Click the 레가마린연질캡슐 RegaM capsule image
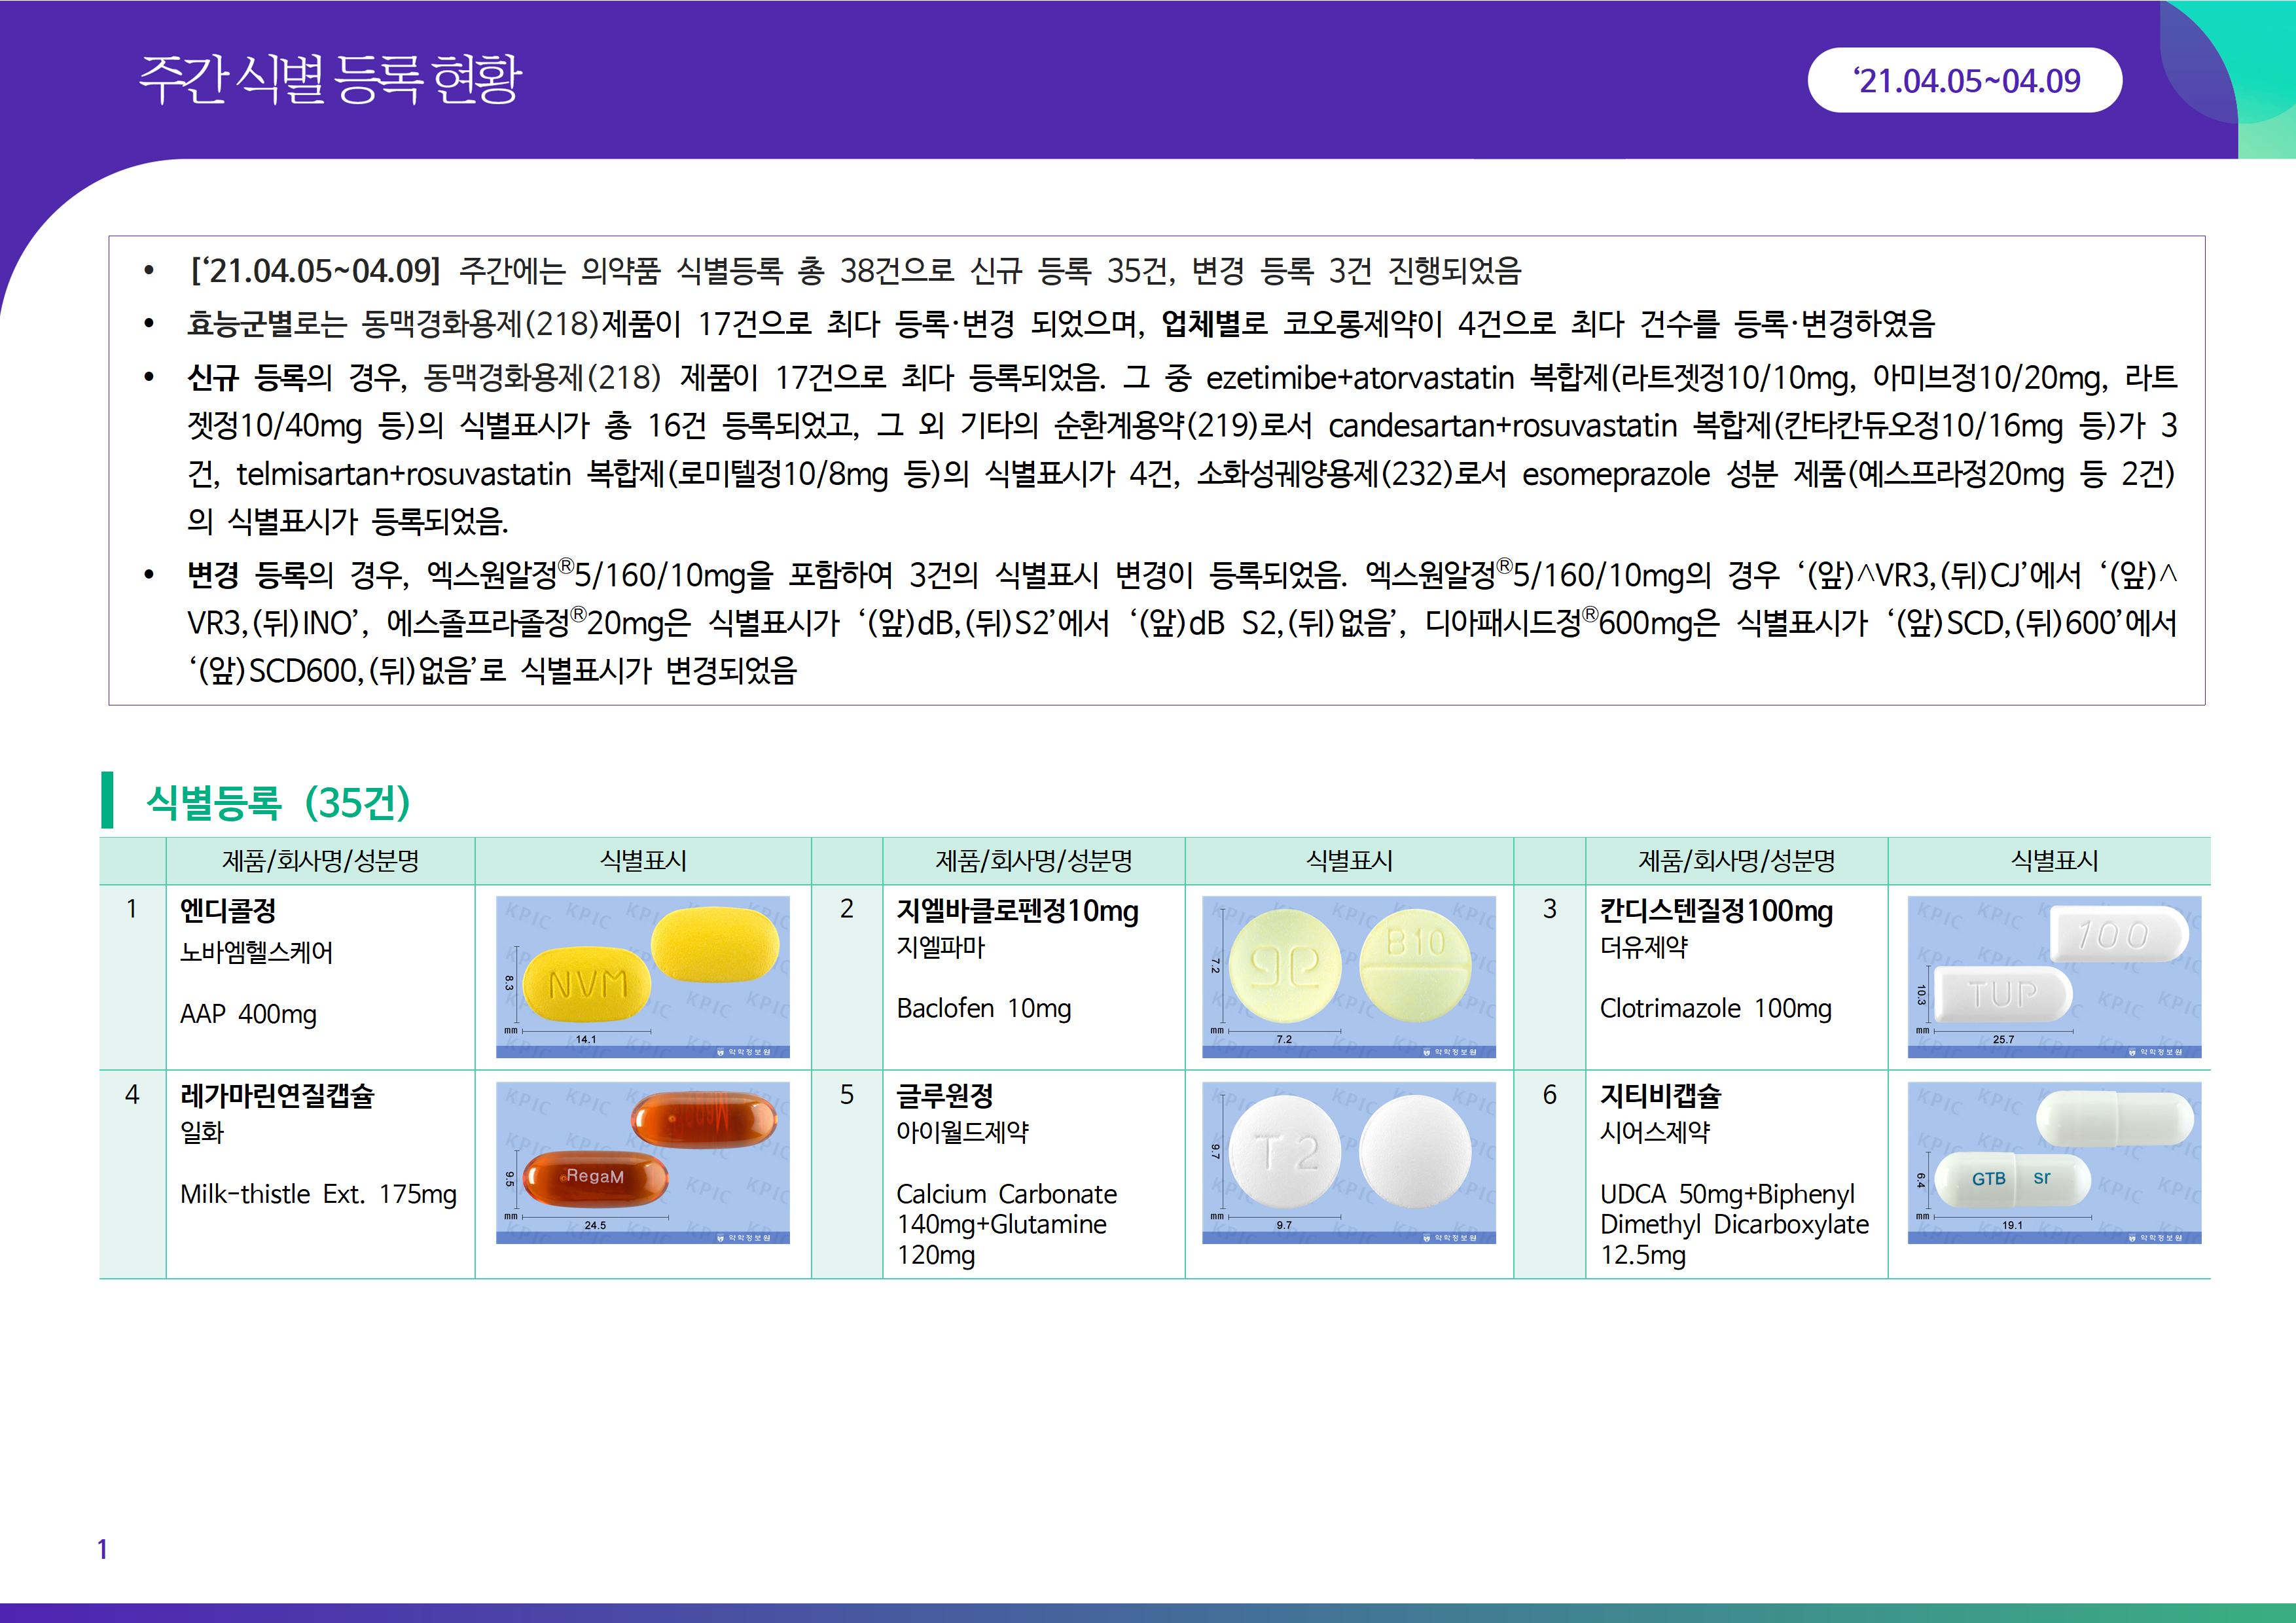 [x=642, y=1162]
